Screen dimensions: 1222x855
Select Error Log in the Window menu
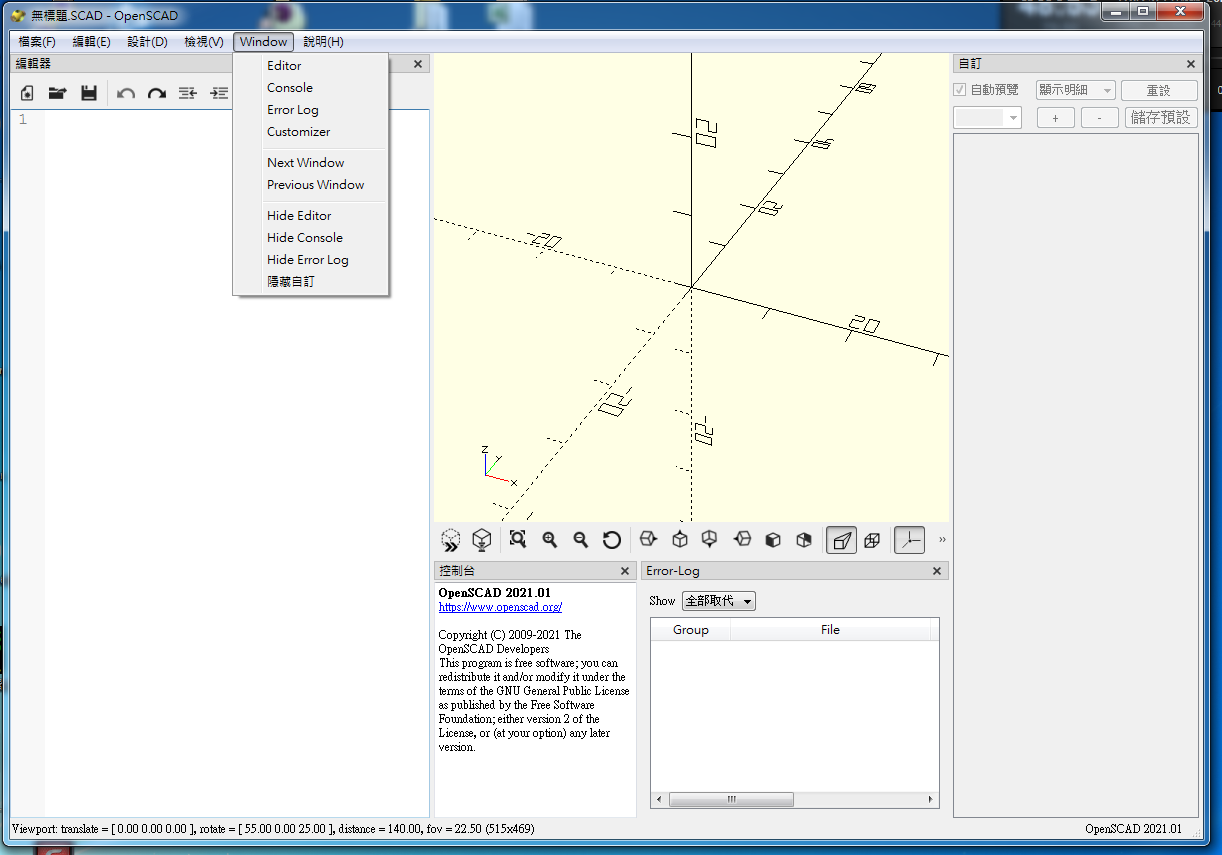310,110
